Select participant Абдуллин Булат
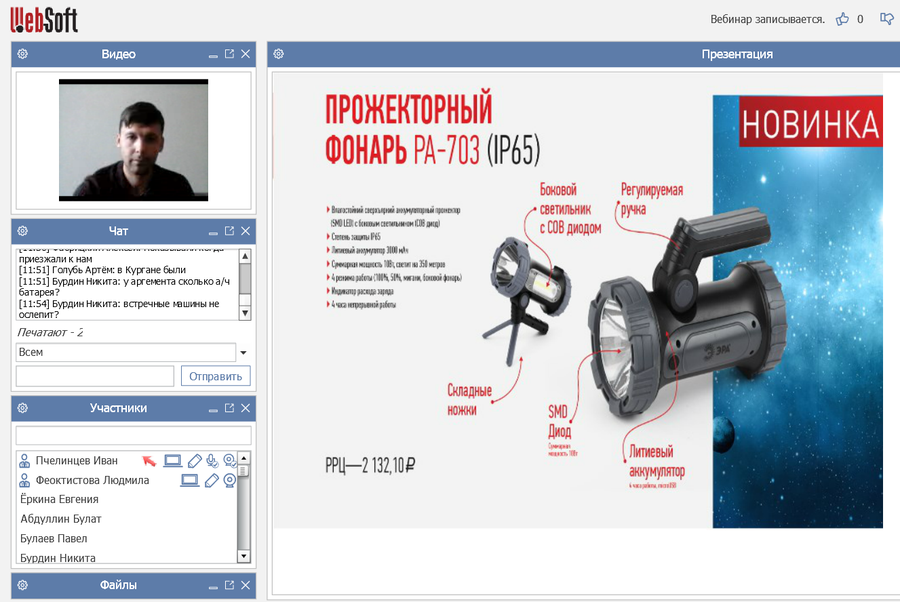This screenshot has width=900, height=602. [61, 519]
